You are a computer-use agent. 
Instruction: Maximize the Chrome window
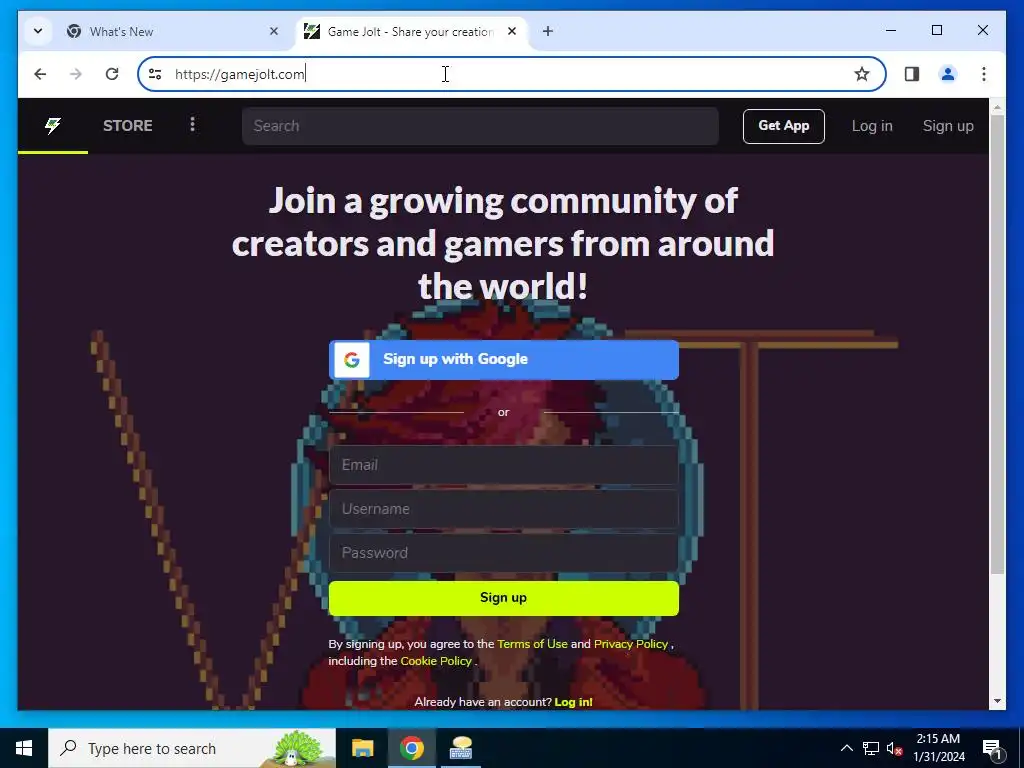(936, 30)
